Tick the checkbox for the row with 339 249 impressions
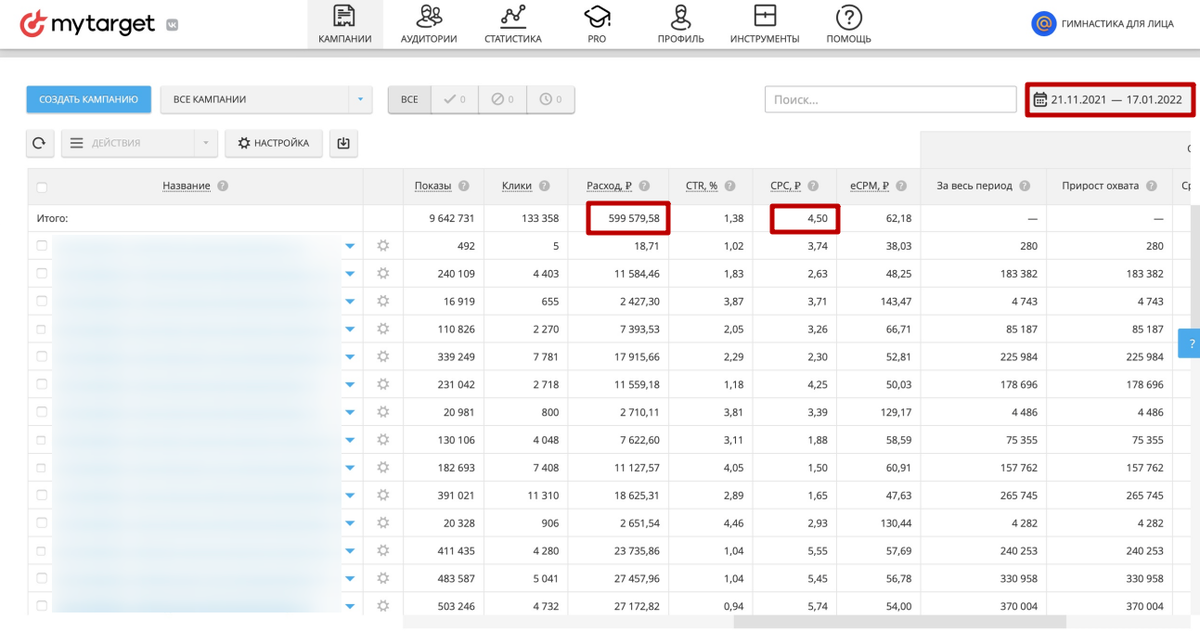Viewport: 1200px width, 632px height. (41, 356)
